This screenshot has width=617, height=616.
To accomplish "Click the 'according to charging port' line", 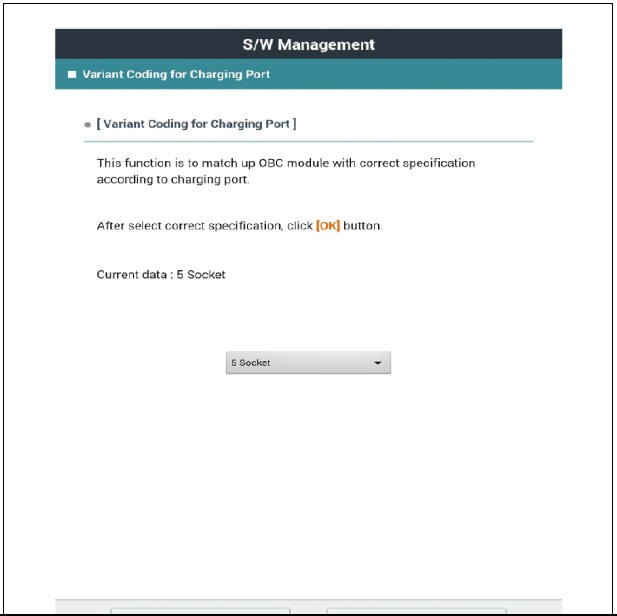I will 173,179.
